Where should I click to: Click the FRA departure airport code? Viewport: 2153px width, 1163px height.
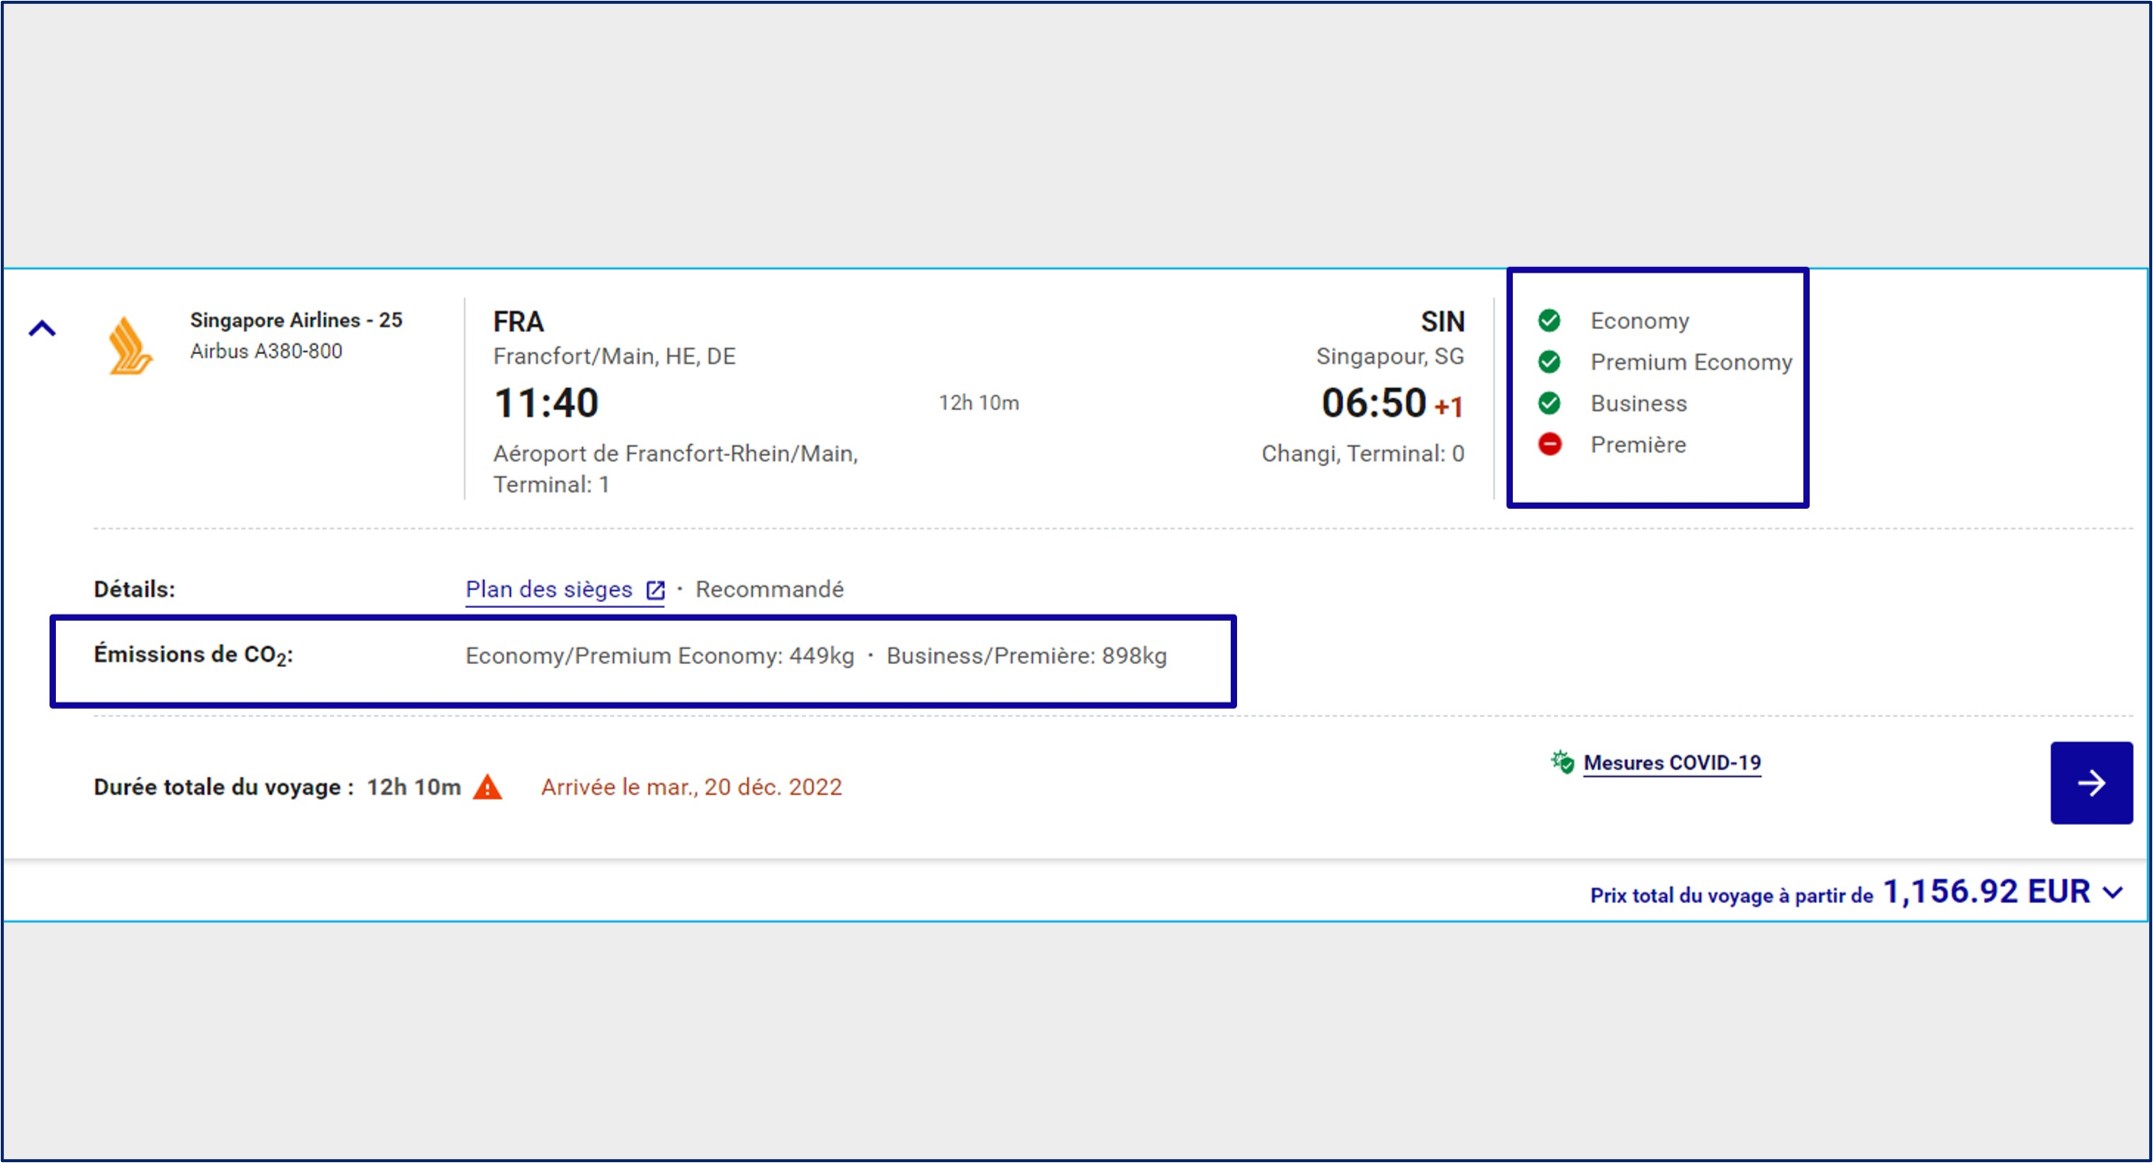[518, 322]
